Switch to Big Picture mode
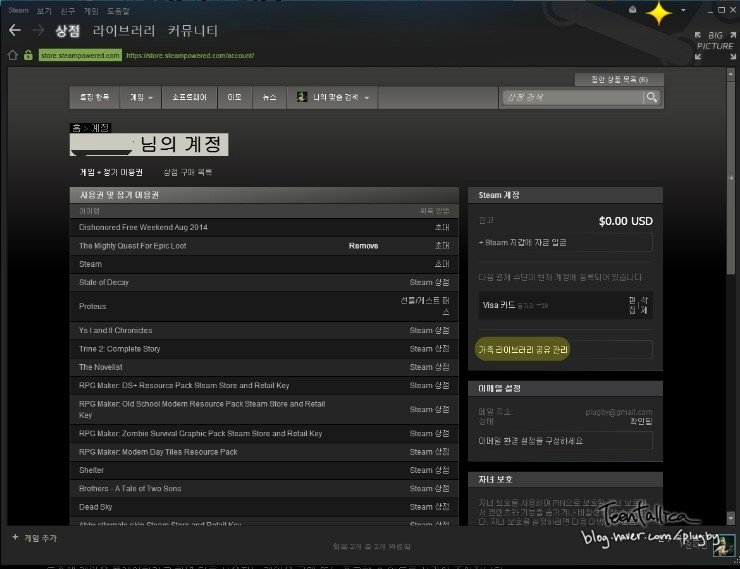 pyautogui.click(x=715, y=46)
